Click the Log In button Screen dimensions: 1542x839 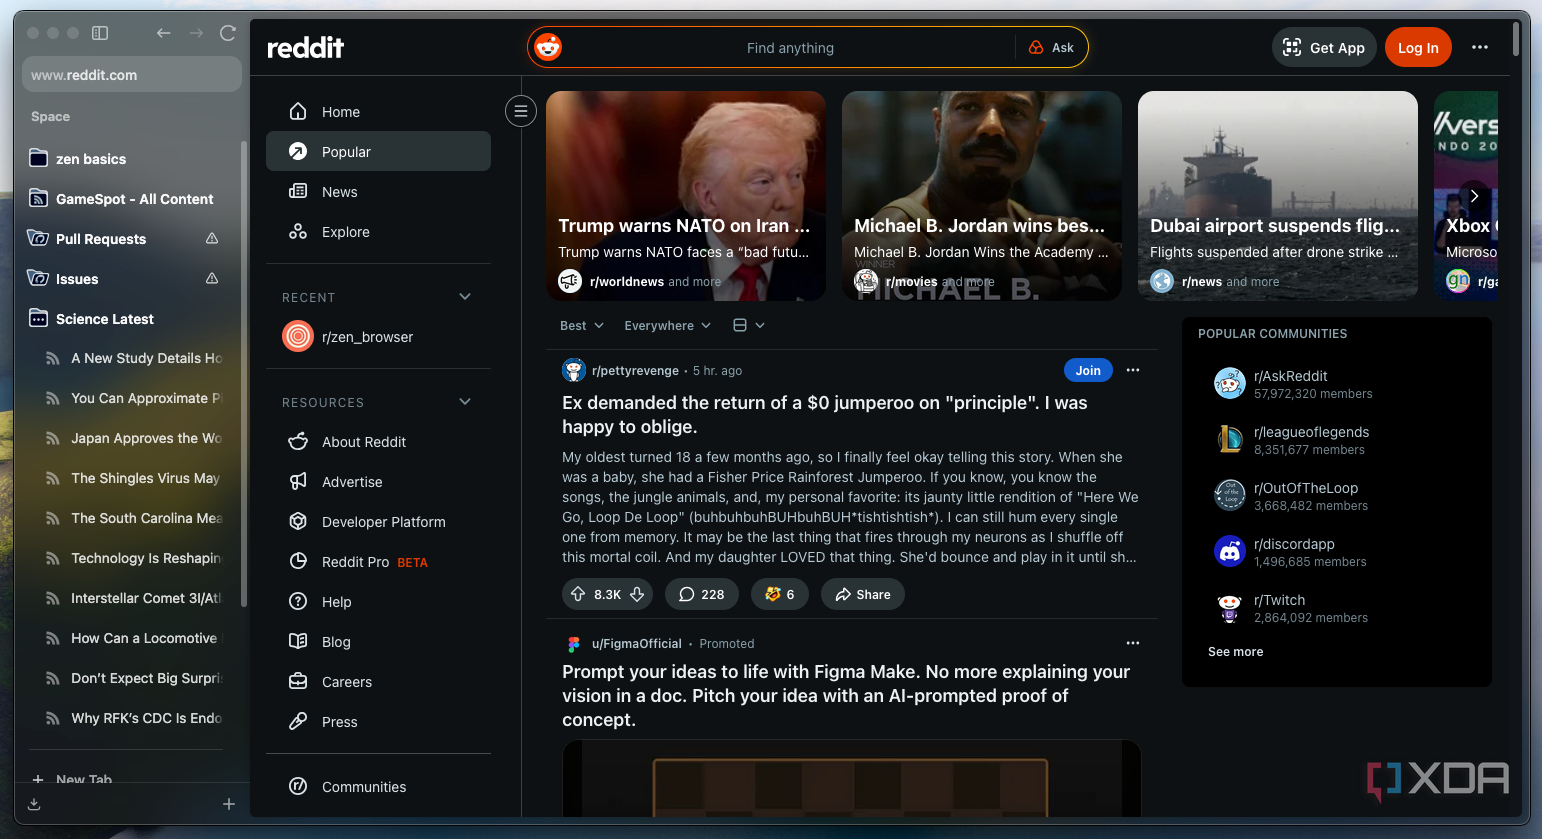coord(1418,47)
